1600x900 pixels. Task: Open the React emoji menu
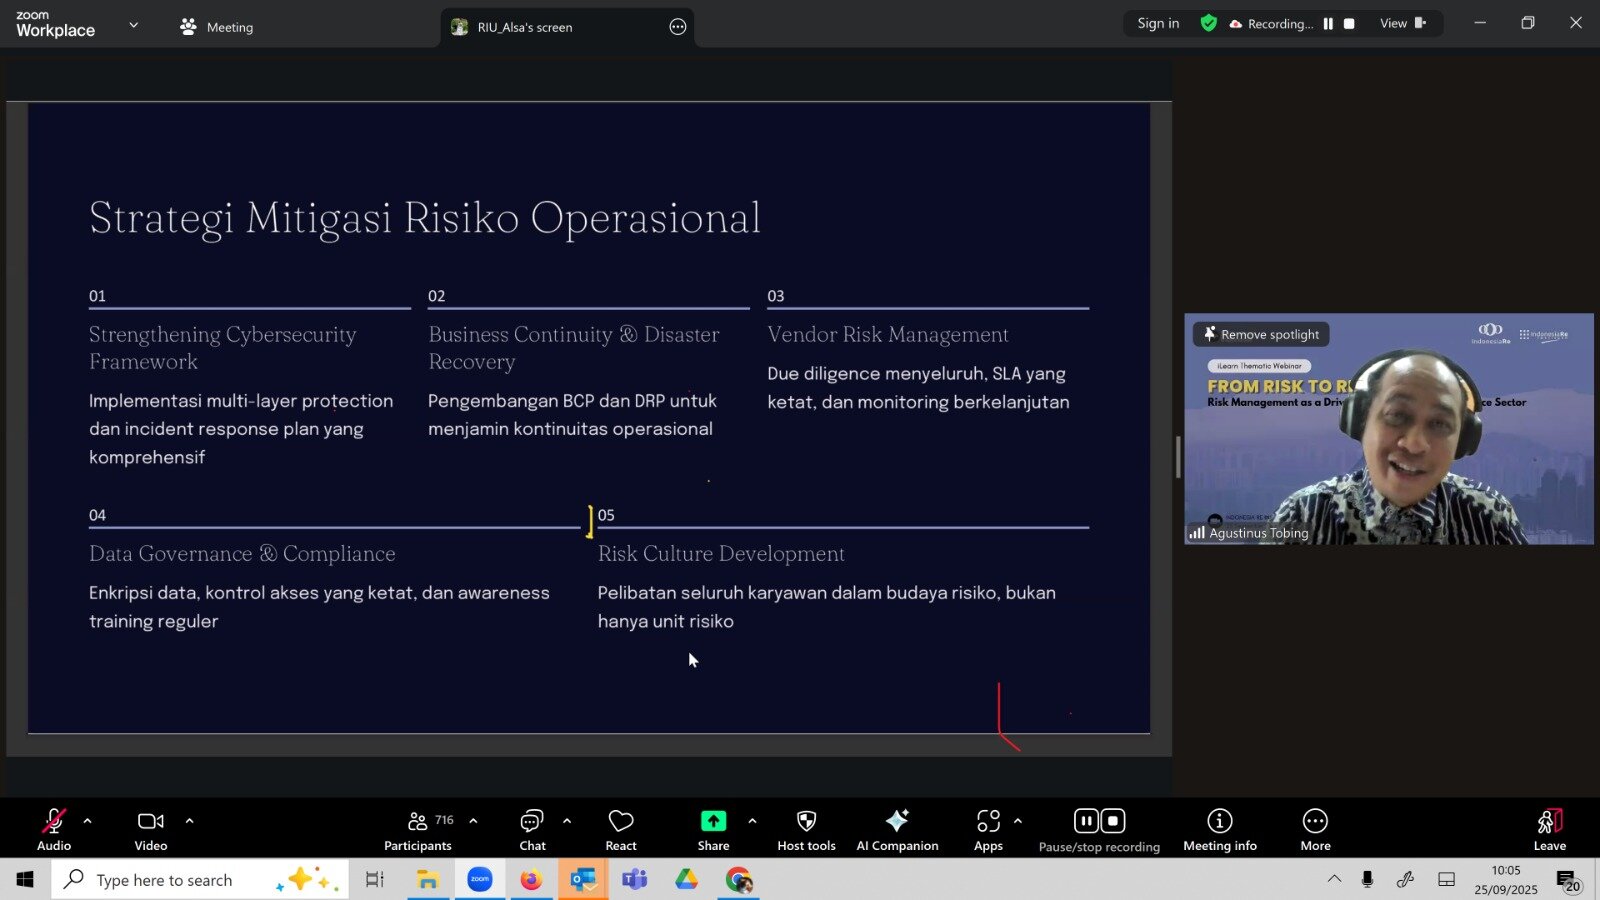[x=620, y=829]
